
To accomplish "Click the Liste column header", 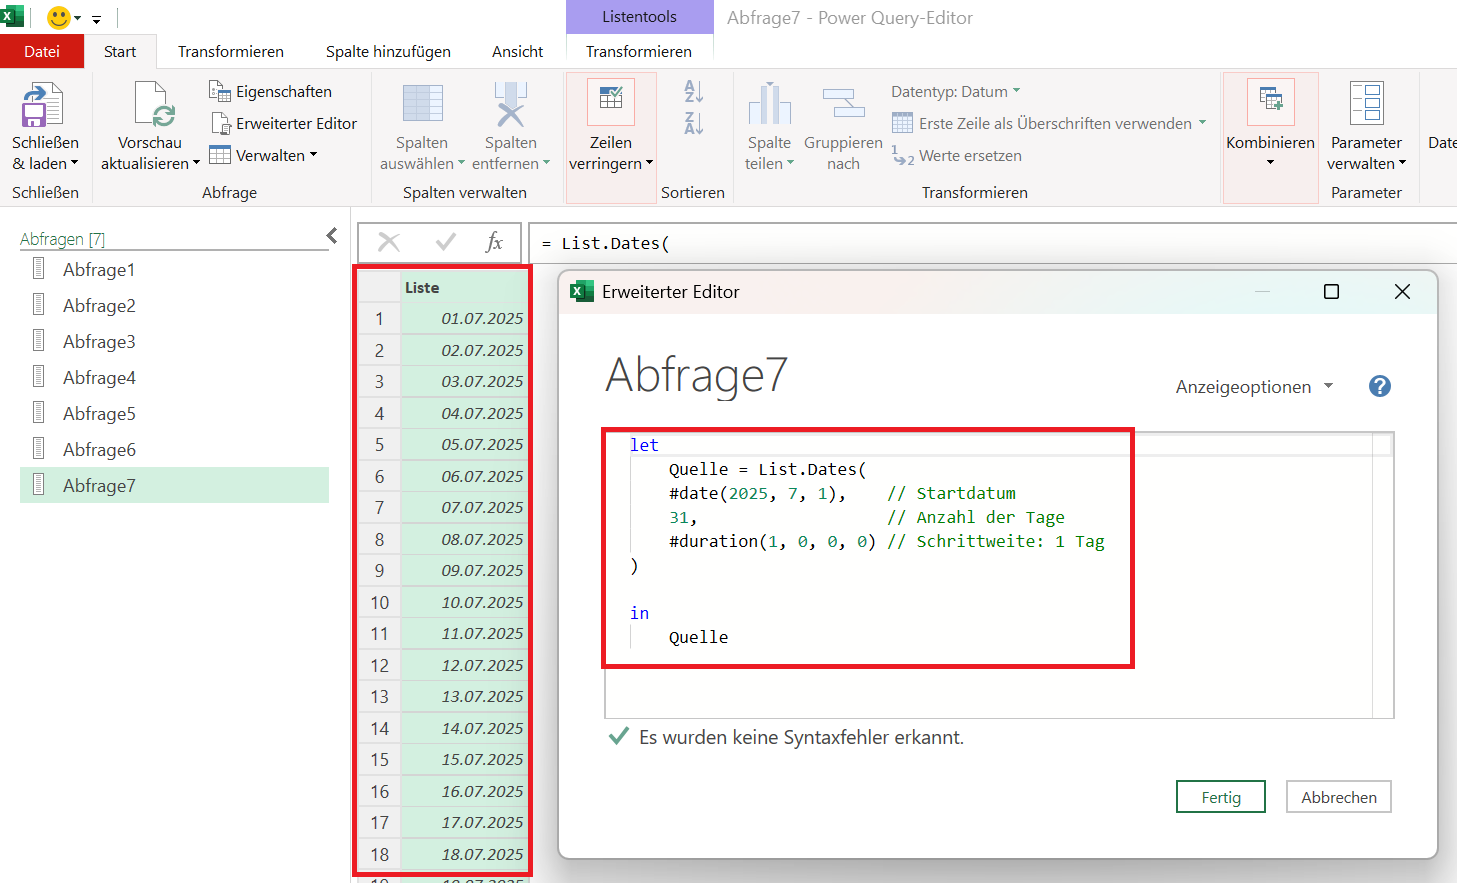I will pos(463,287).
